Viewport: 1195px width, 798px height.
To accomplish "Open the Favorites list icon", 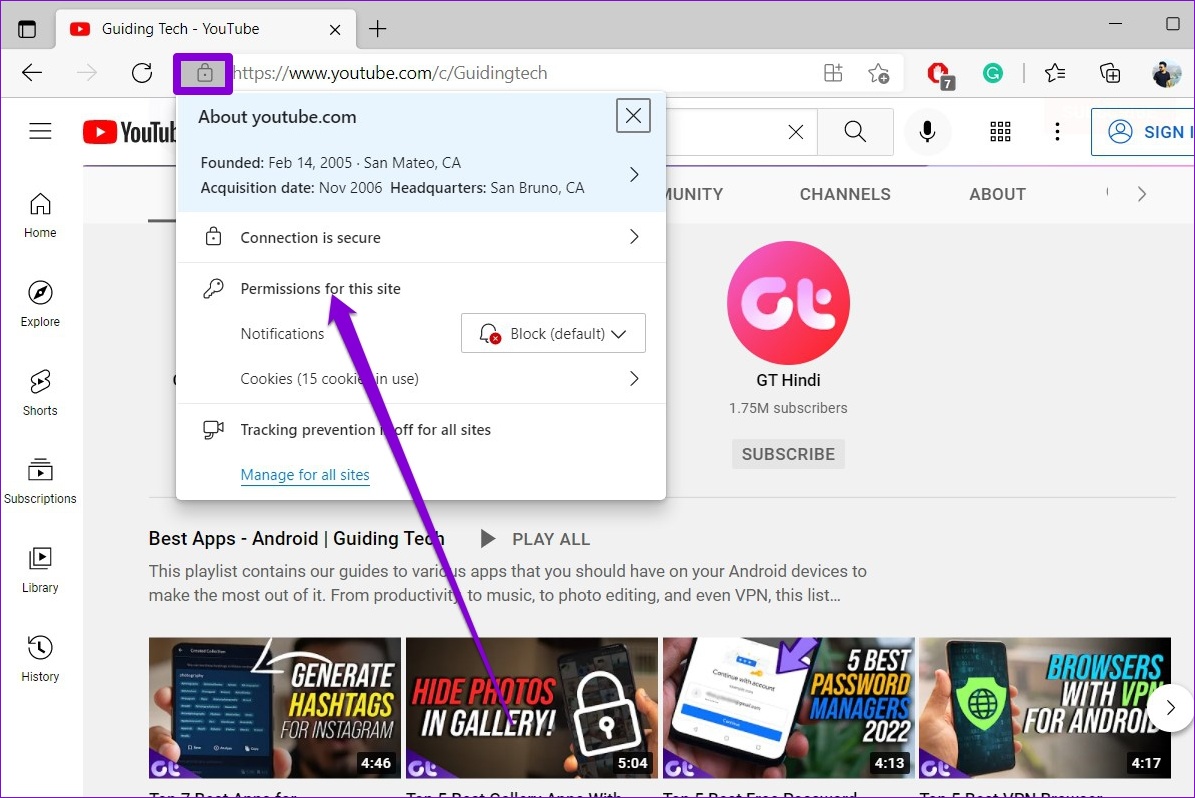I will point(1055,73).
